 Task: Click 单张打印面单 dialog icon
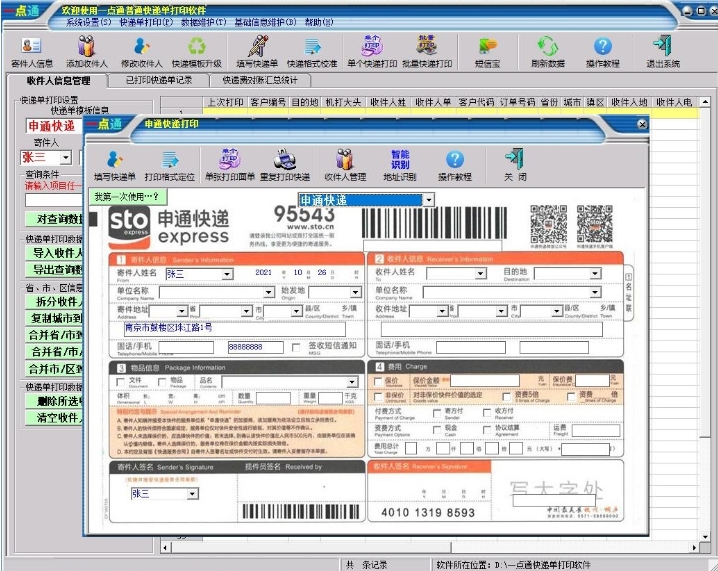(x=230, y=165)
